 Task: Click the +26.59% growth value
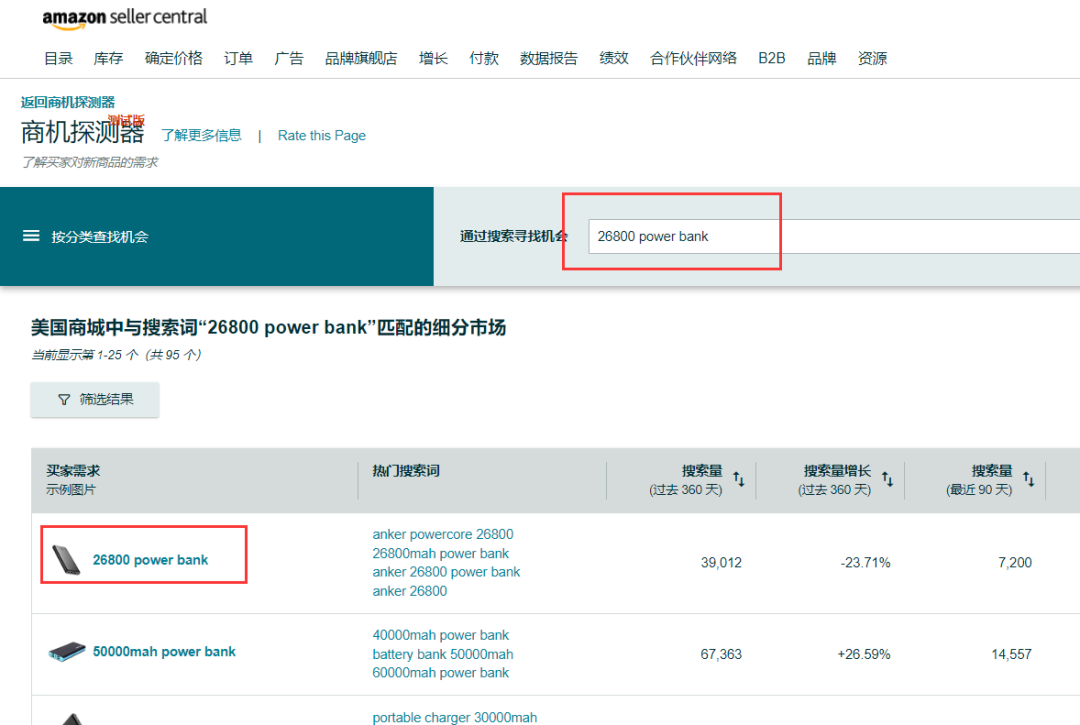[x=864, y=654]
